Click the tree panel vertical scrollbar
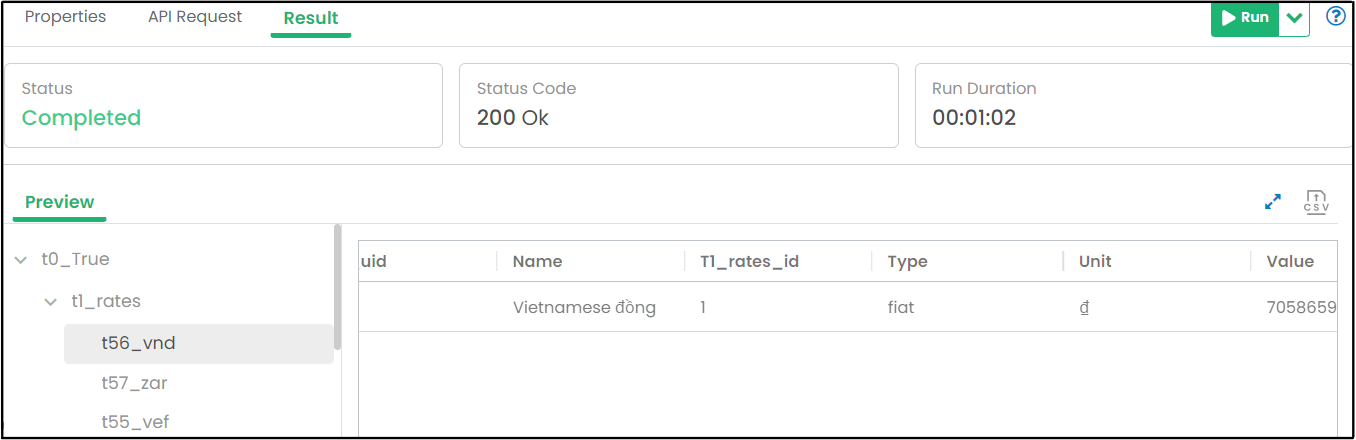The image size is (1356, 440). (337, 288)
